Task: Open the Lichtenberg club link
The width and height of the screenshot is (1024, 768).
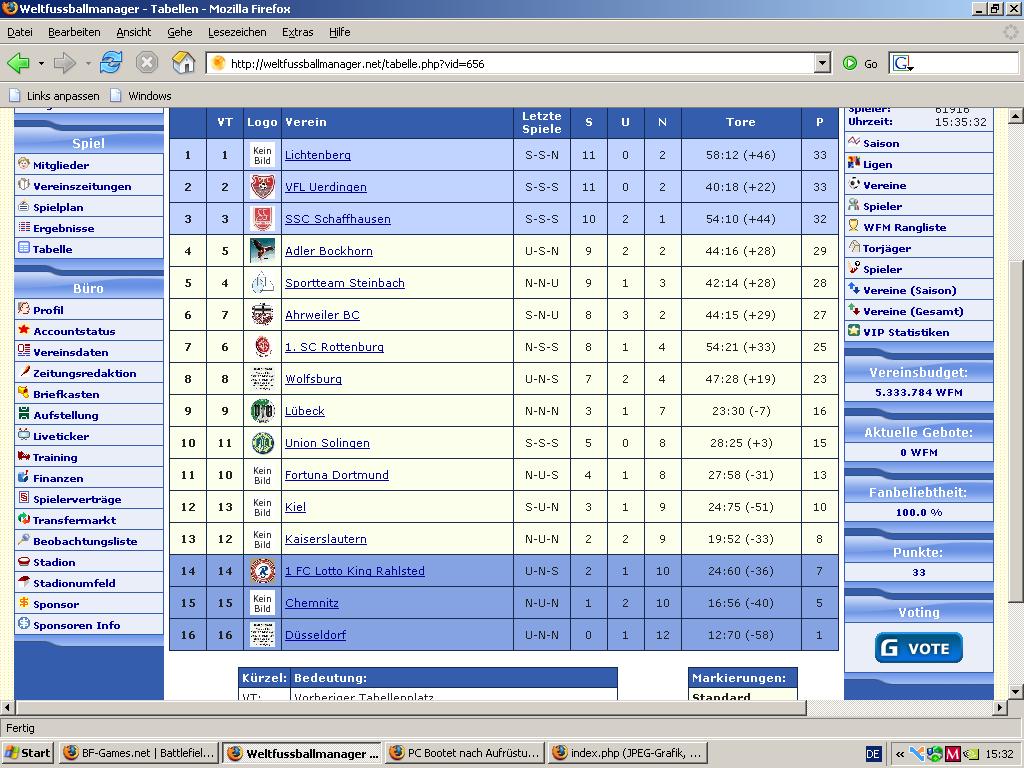Action: (317, 155)
